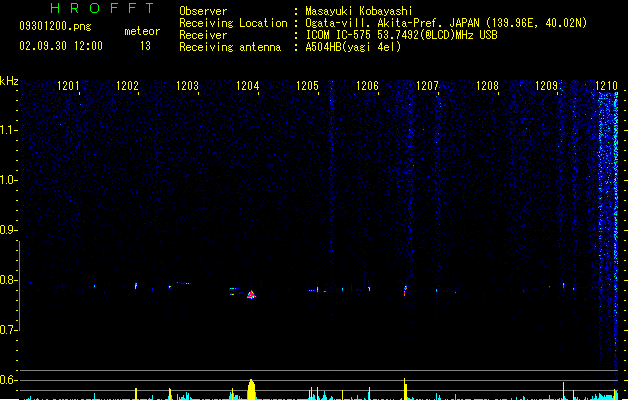The height and width of the screenshot is (400, 629).
Task: Click the 'Receiver' field label
Action: tap(203, 35)
